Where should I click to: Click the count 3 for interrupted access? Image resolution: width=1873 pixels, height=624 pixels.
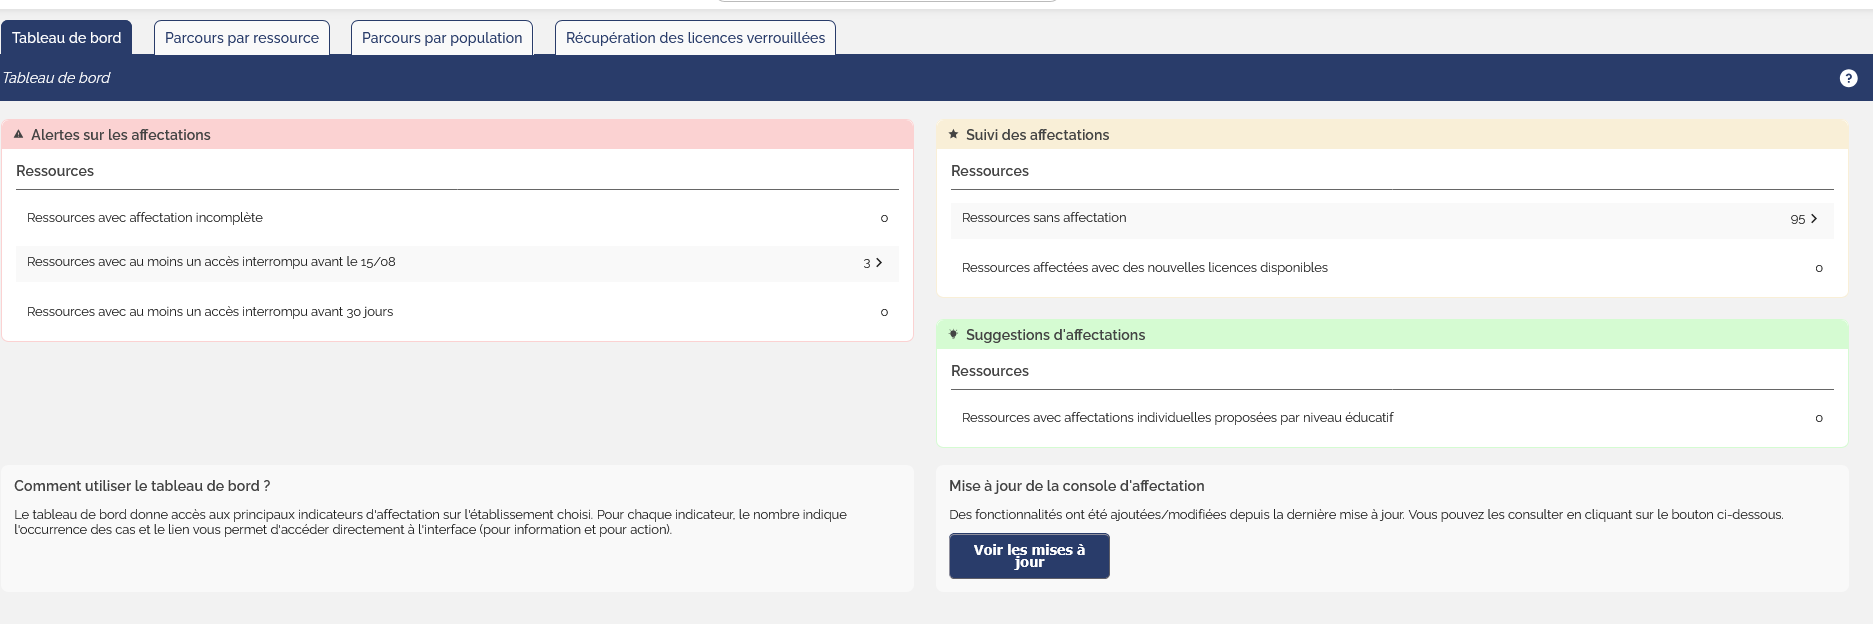click(x=867, y=263)
